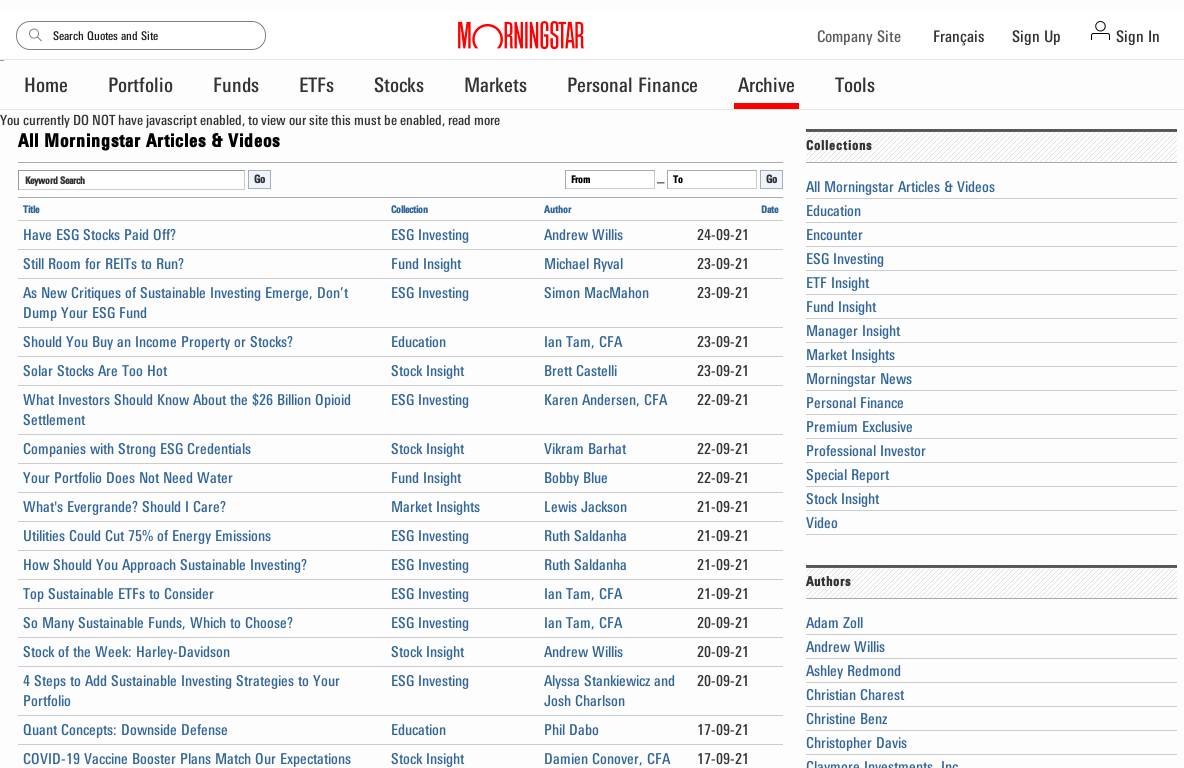1184x768 pixels.
Task: Click the Sign In user icon
Action: pos(1100,32)
